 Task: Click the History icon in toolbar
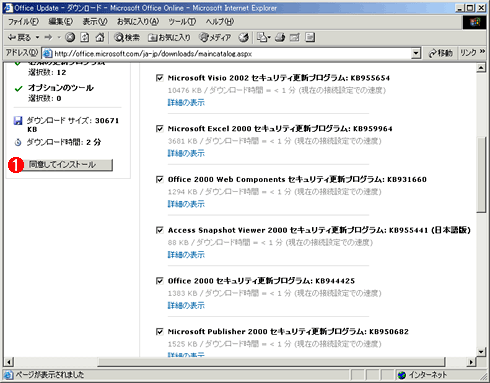[x=244, y=38]
